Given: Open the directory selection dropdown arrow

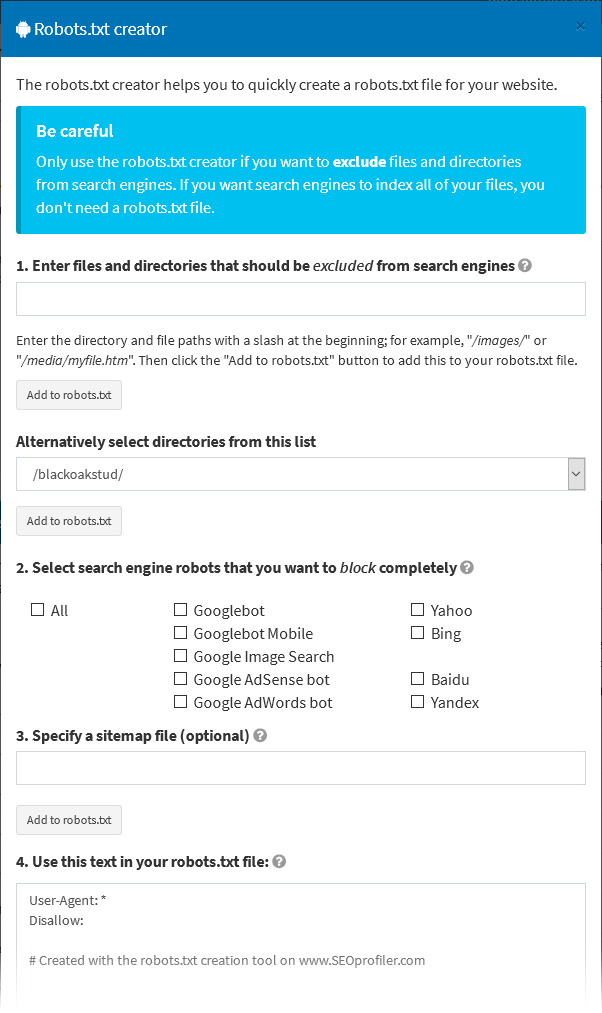Looking at the screenshot, I should click(x=577, y=473).
